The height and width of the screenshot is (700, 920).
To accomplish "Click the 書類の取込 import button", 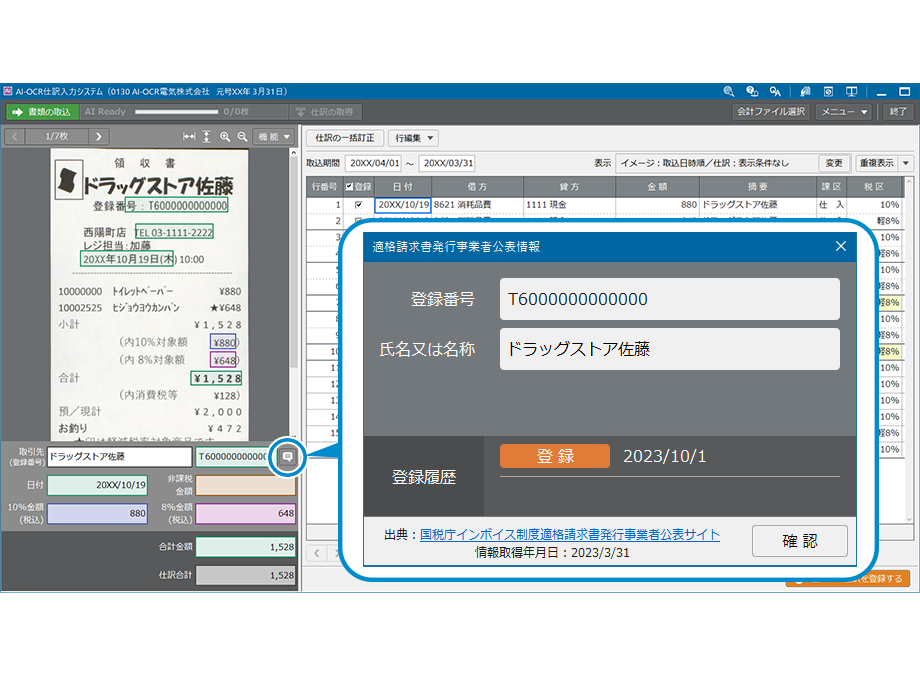I will (42, 111).
